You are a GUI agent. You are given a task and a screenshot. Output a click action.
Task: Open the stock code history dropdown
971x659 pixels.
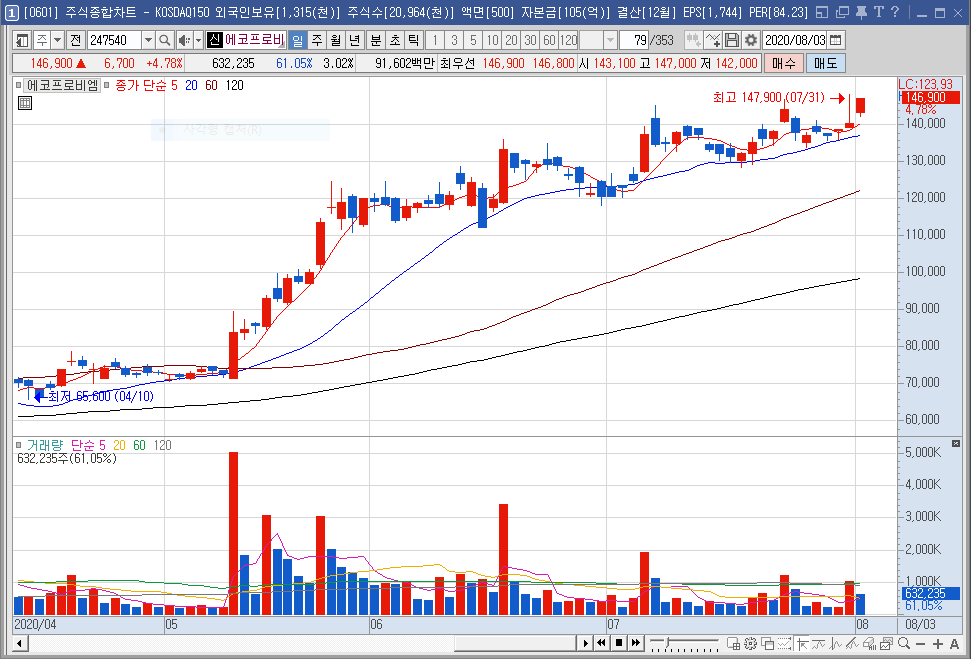pyautogui.click(x=148, y=40)
